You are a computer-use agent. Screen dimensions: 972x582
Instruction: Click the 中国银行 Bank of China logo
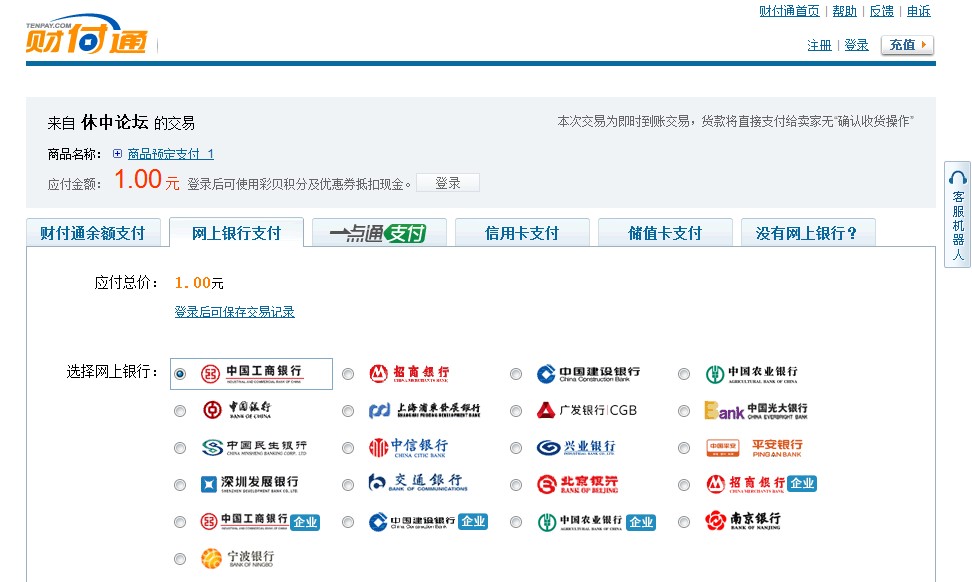(x=237, y=410)
